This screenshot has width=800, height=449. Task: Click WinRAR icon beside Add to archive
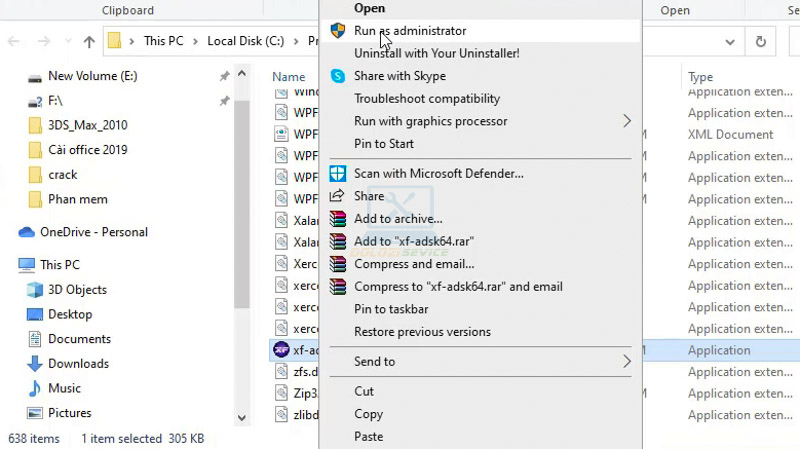point(338,219)
